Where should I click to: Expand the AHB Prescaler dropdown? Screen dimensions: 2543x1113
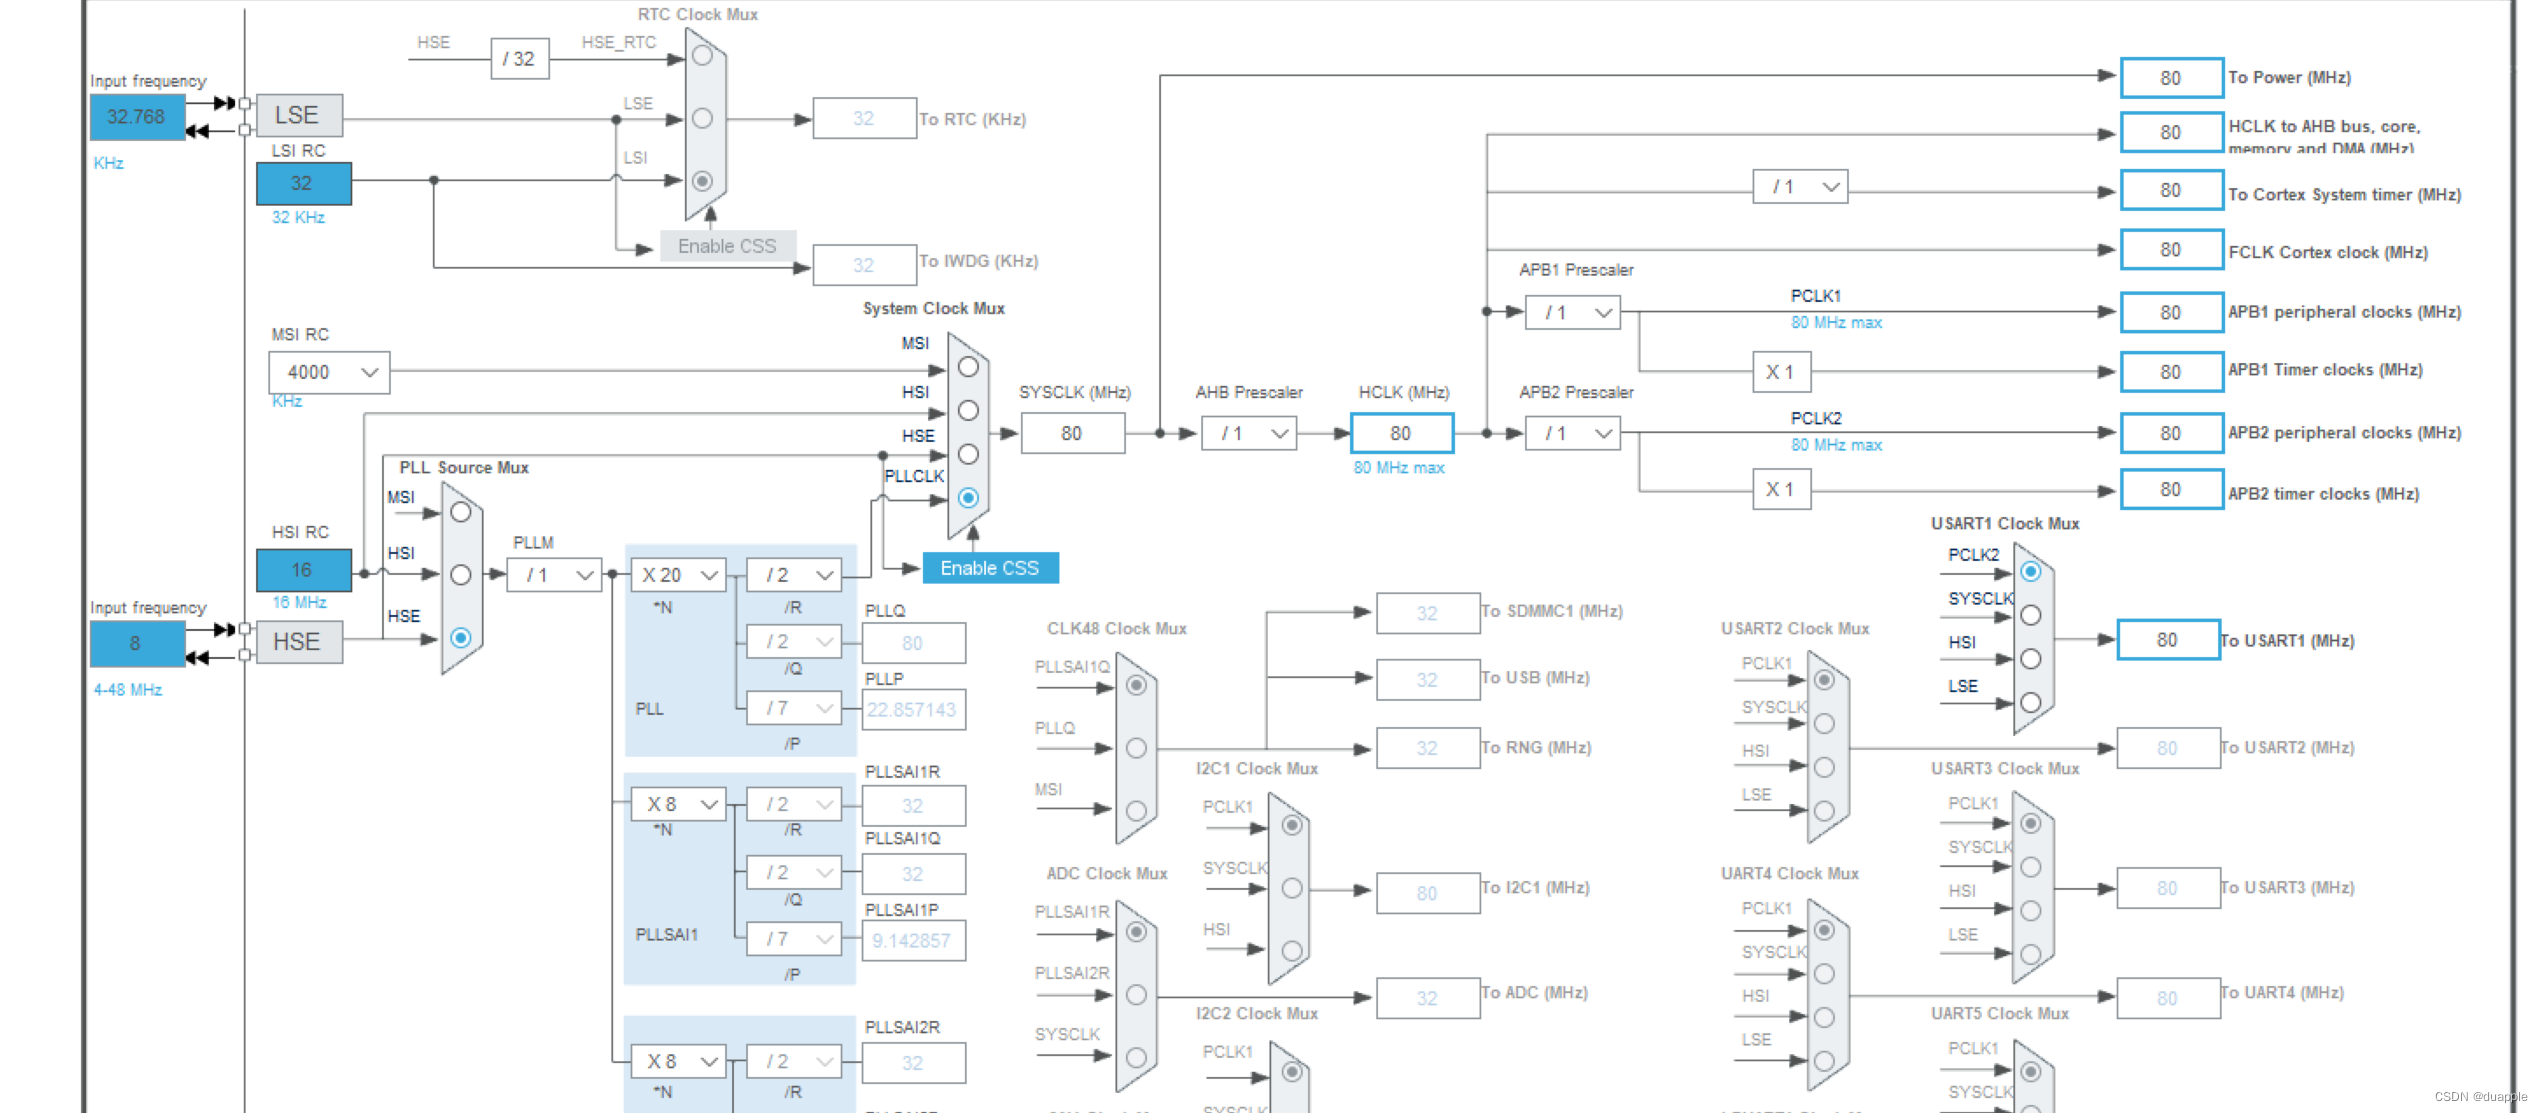coord(1249,433)
